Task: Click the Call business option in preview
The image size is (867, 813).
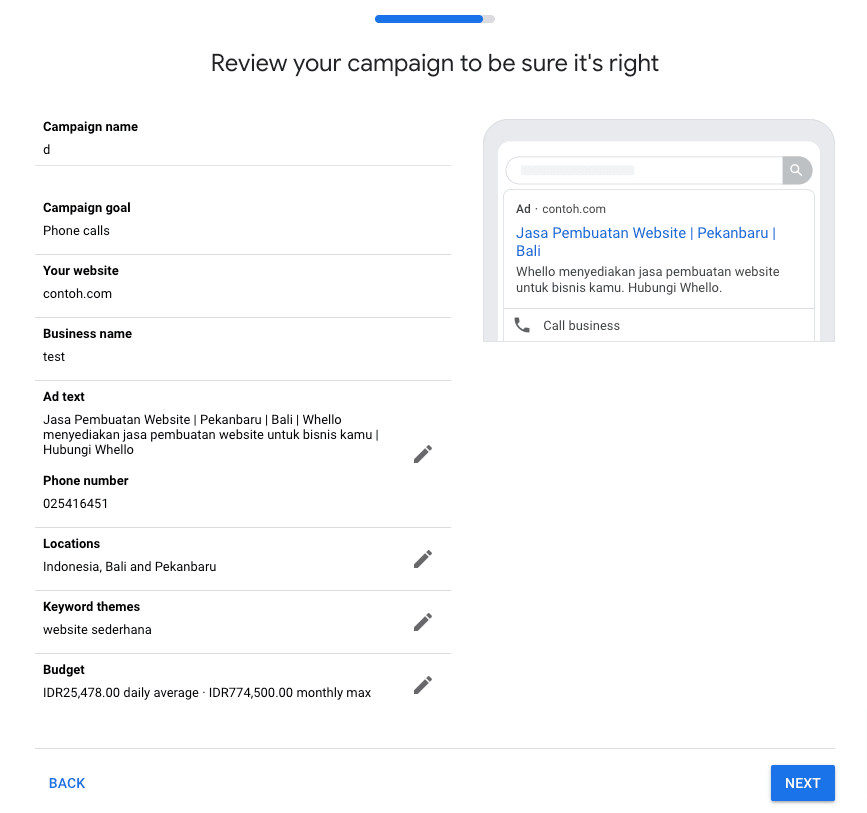Action: [x=581, y=326]
